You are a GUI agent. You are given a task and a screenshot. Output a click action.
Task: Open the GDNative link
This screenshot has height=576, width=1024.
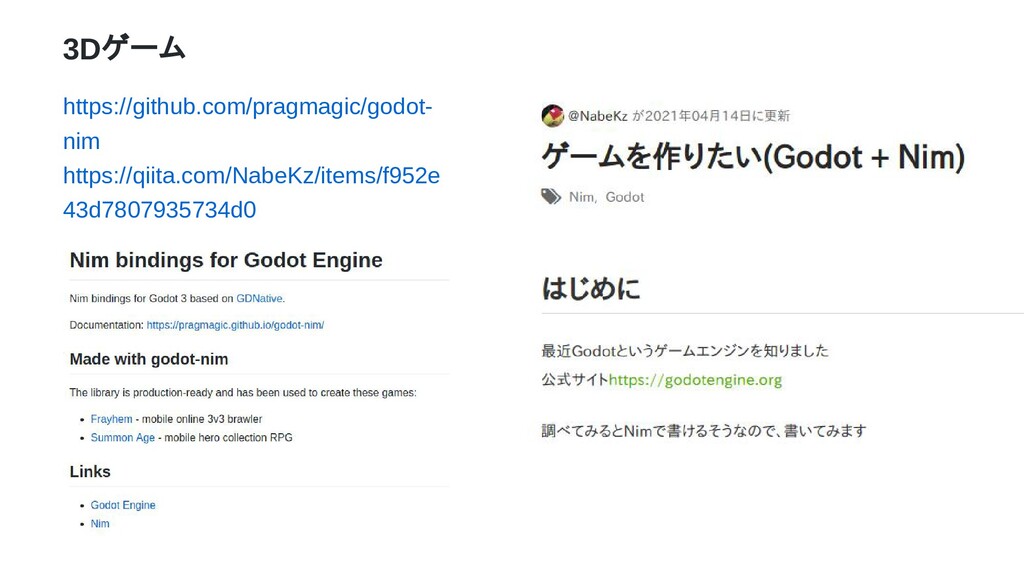point(259,298)
